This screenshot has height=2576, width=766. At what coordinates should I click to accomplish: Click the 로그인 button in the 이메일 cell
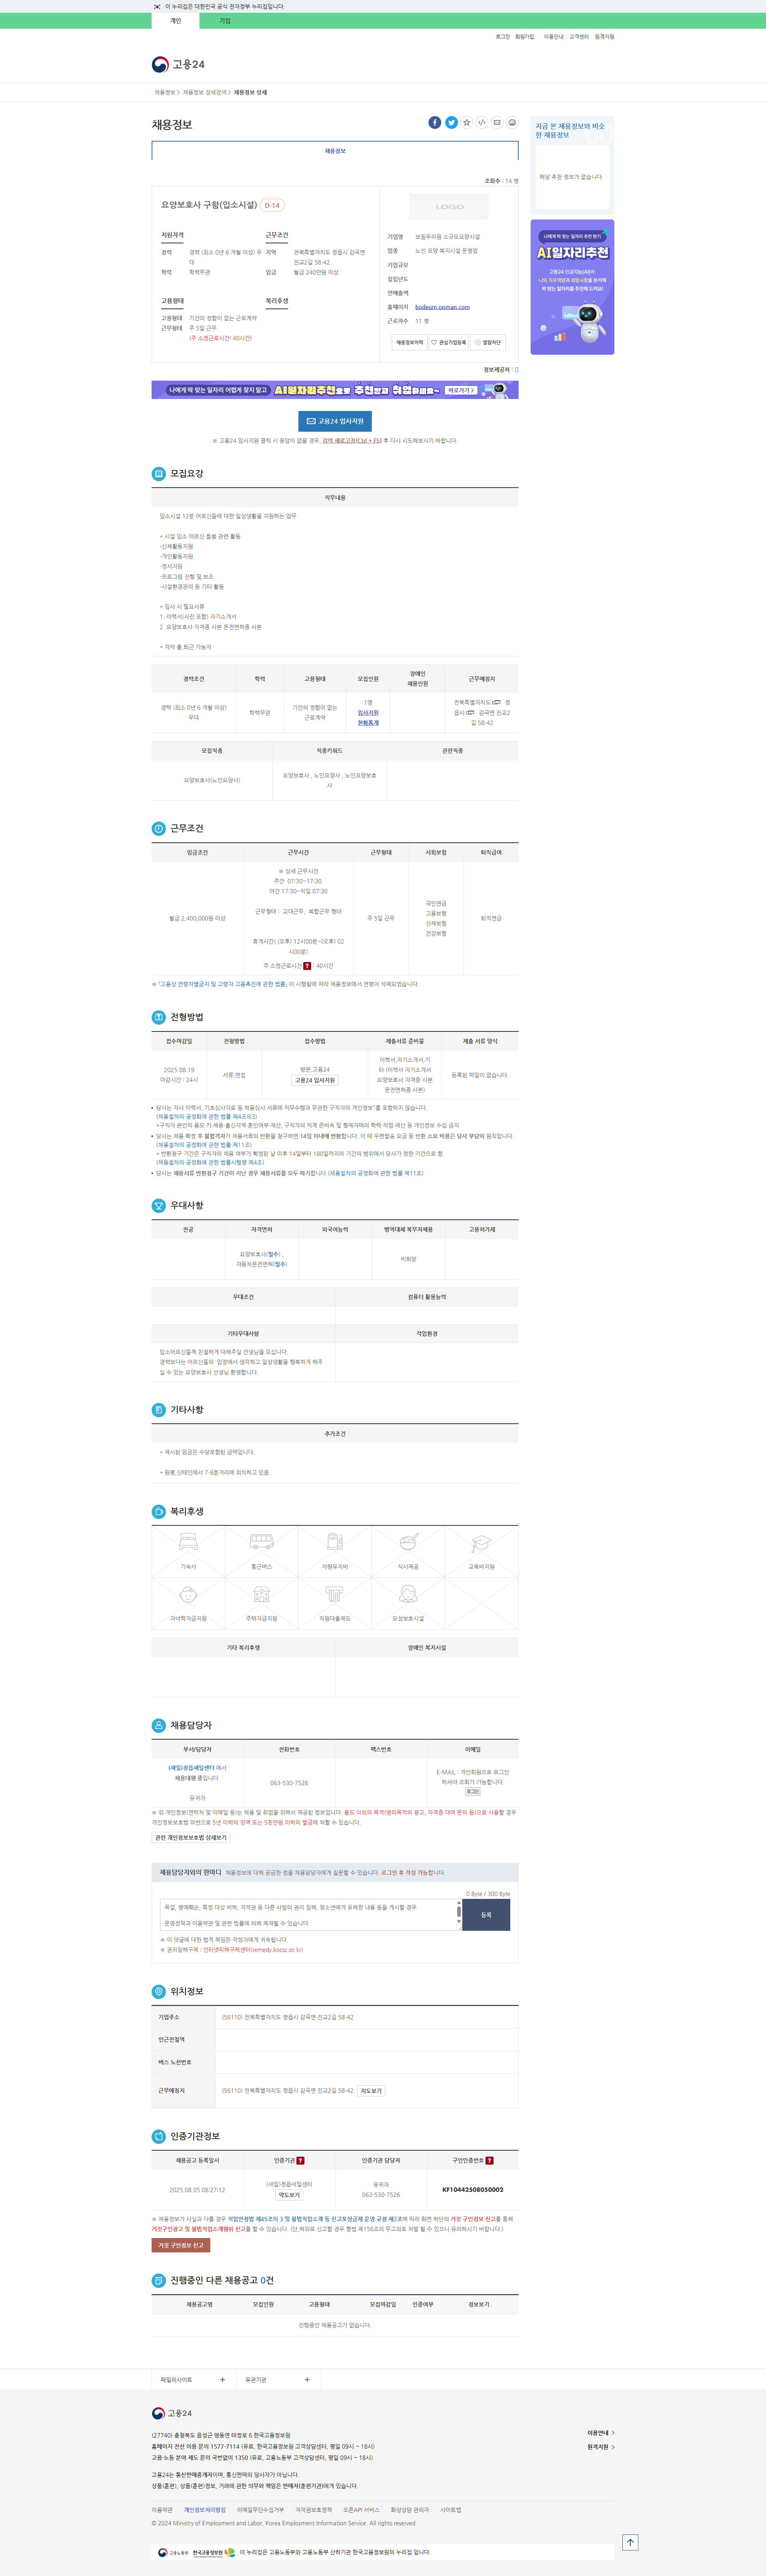pyautogui.click(x=473, y=1792)
